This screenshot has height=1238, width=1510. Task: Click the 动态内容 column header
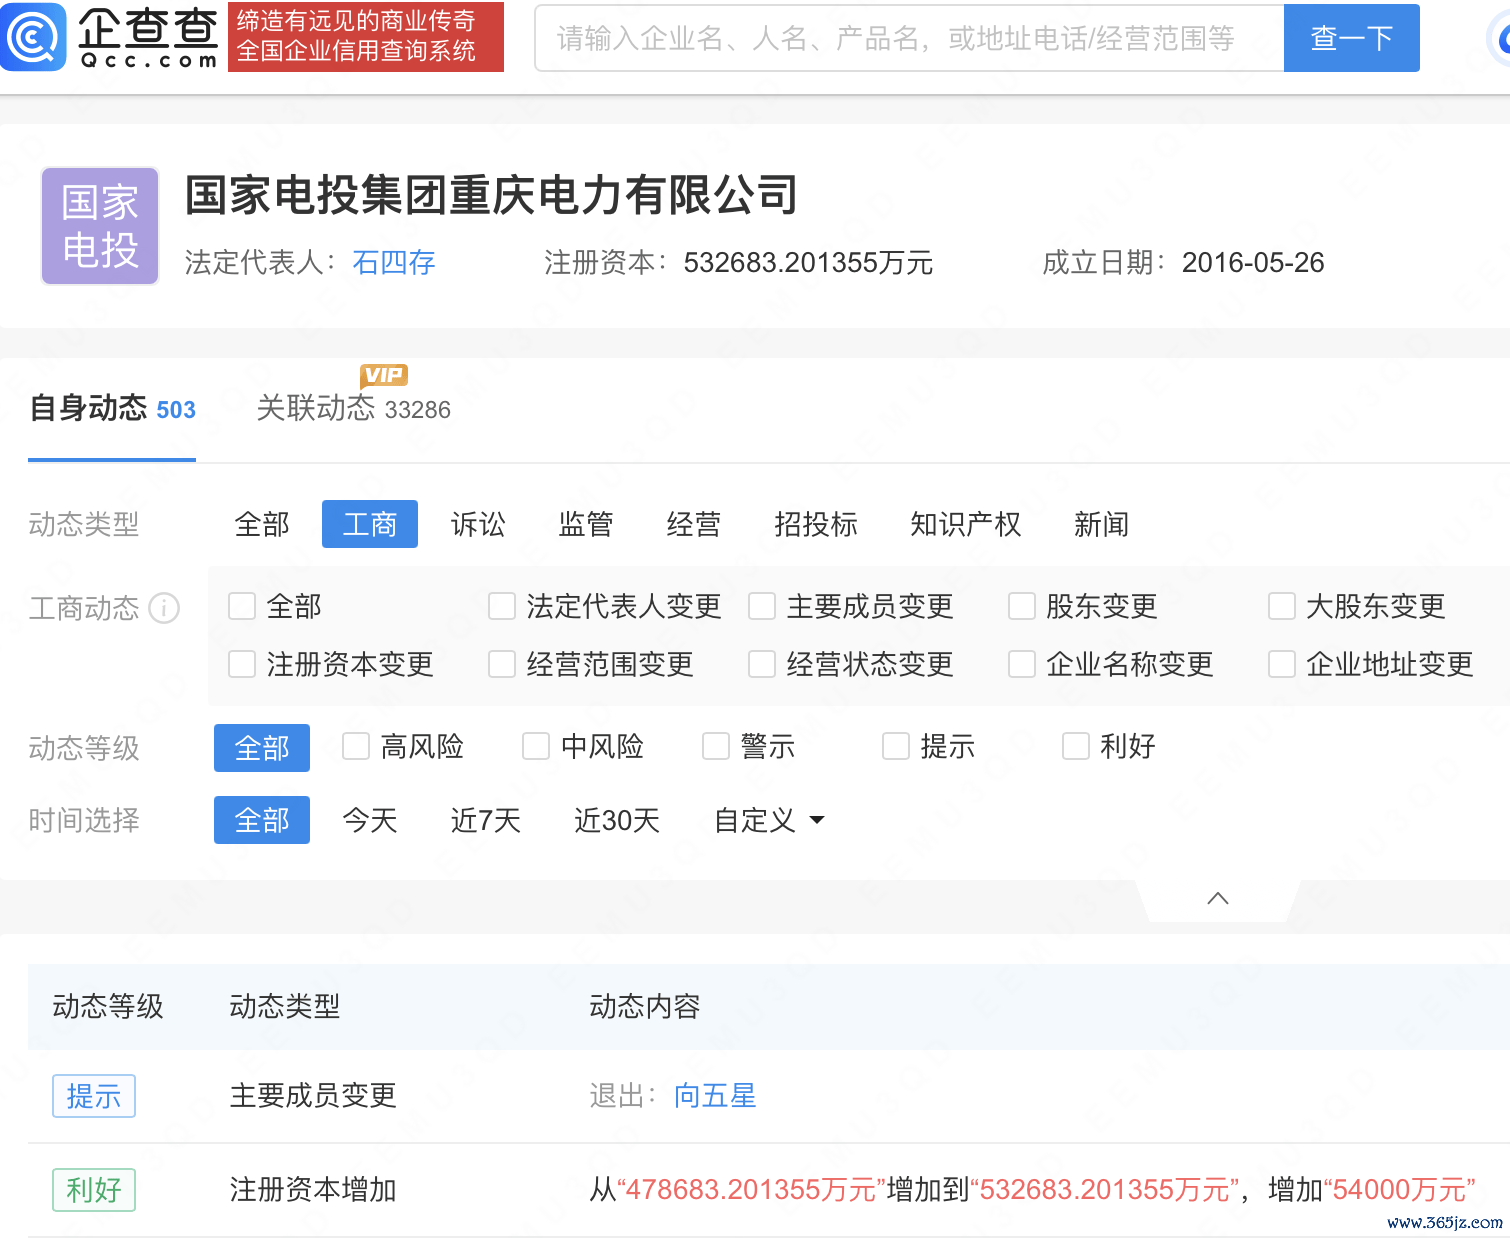pyautogui.click(x=645, y=1006)
